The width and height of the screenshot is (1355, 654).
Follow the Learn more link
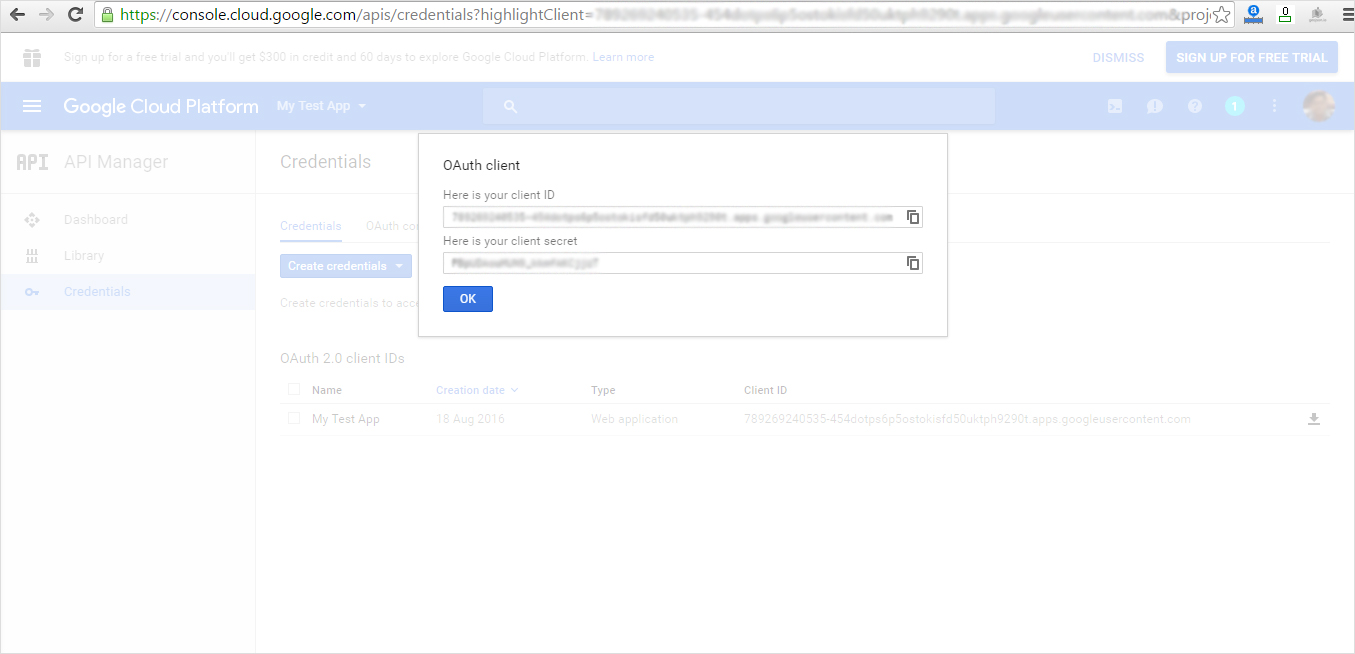[x=623, y=57]
